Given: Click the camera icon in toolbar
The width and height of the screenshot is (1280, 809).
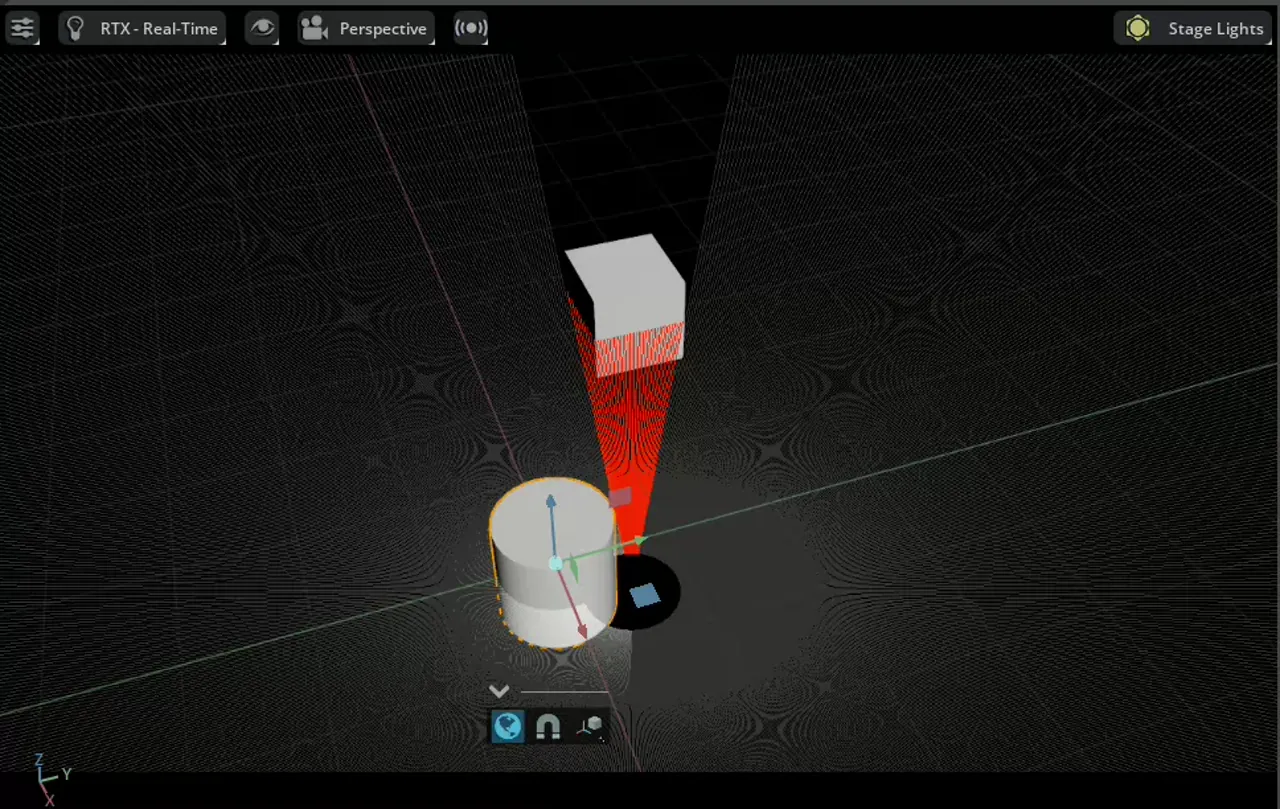Looking at the screenshot, I should tap(315, 28).
